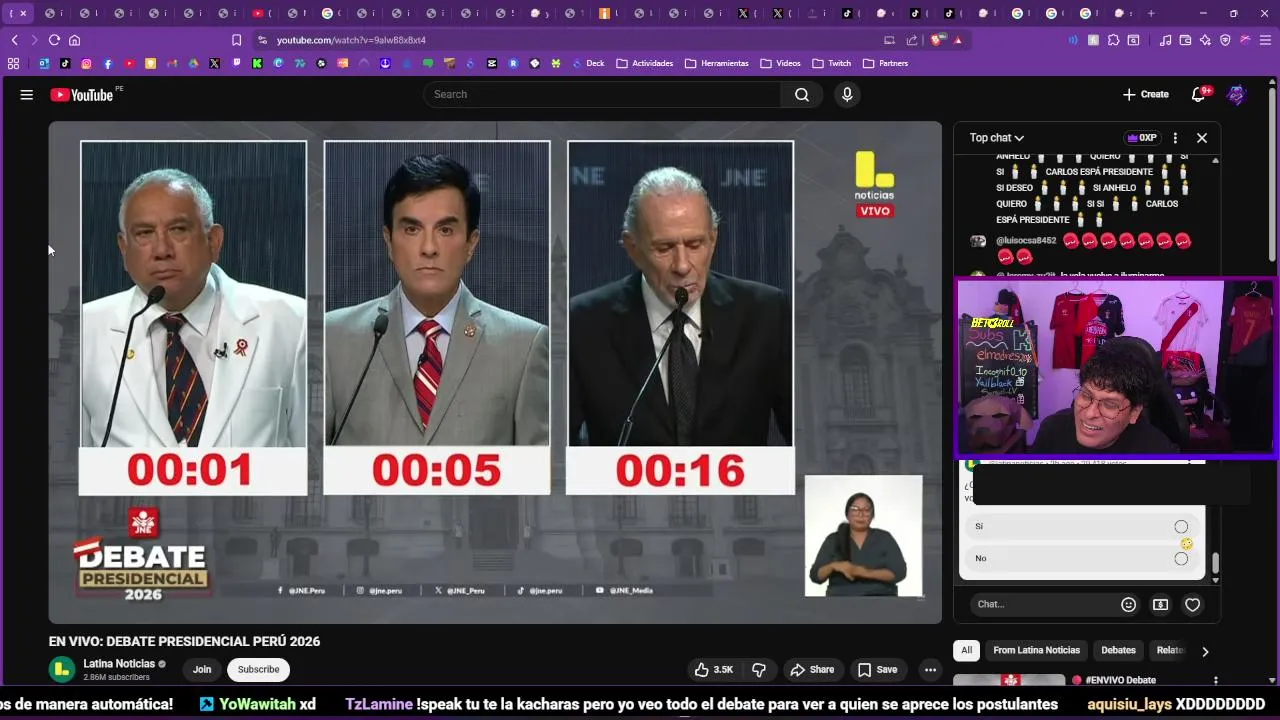
Task: Click the YouTube search input field
Action: [603, 94]
